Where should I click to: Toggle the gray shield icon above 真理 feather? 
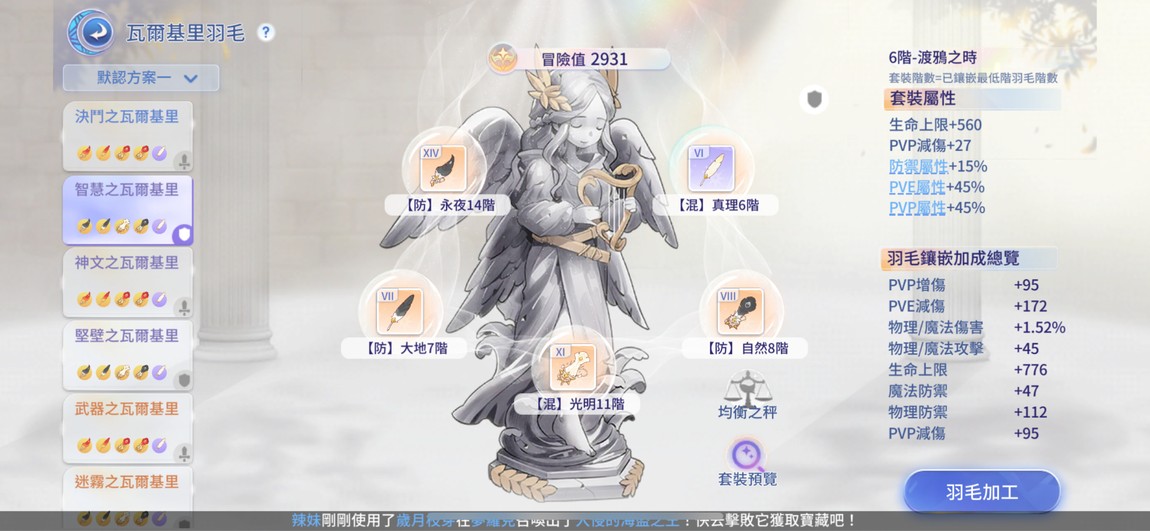coord(815,99)
